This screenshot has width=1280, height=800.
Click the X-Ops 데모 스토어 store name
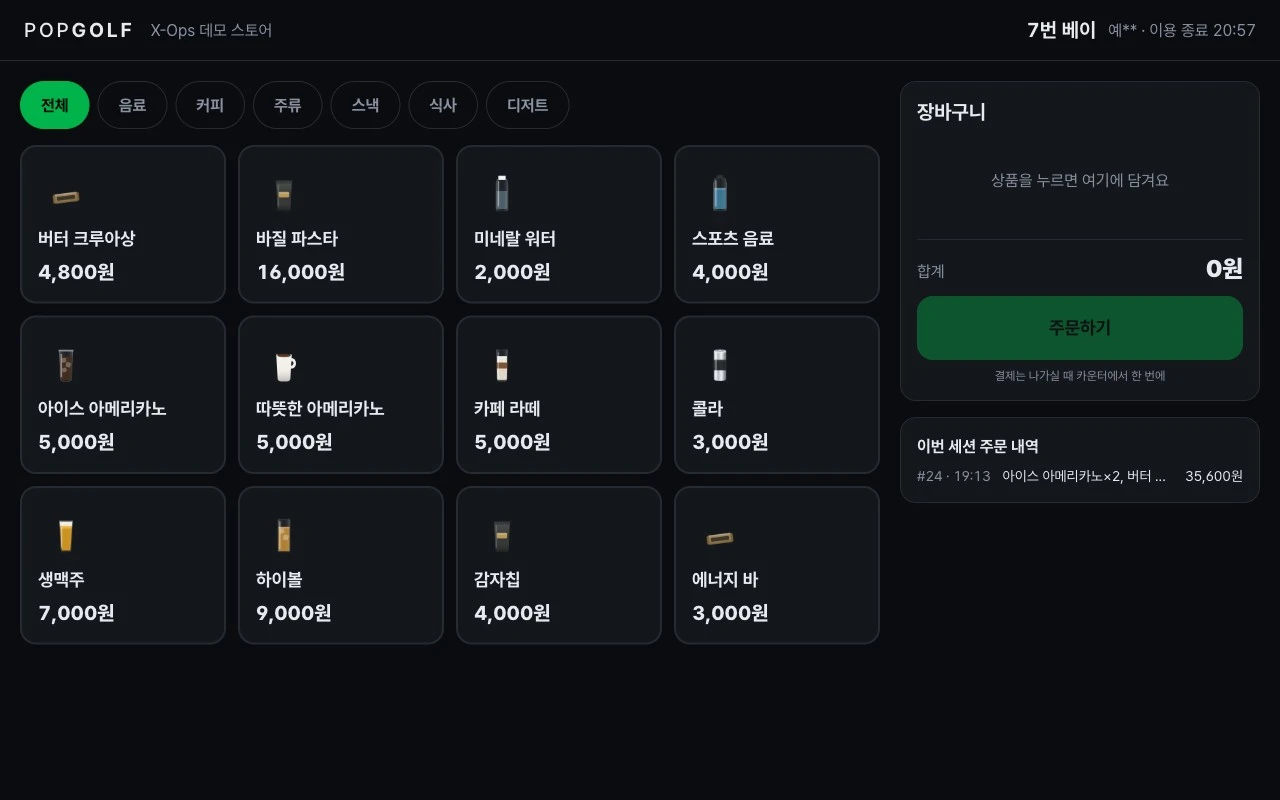click(211, 30)
